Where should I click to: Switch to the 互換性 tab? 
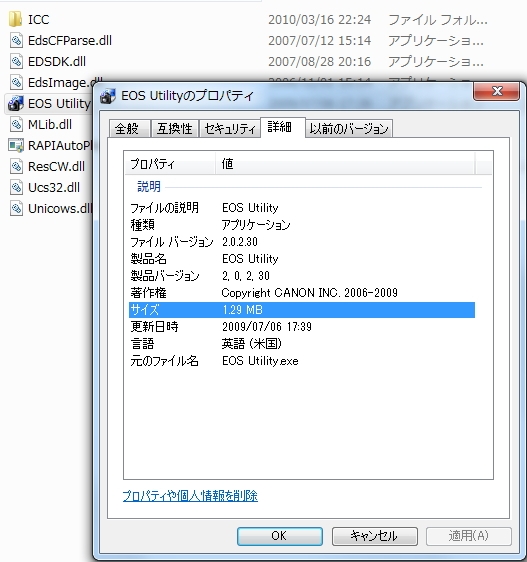coord(175,128)
